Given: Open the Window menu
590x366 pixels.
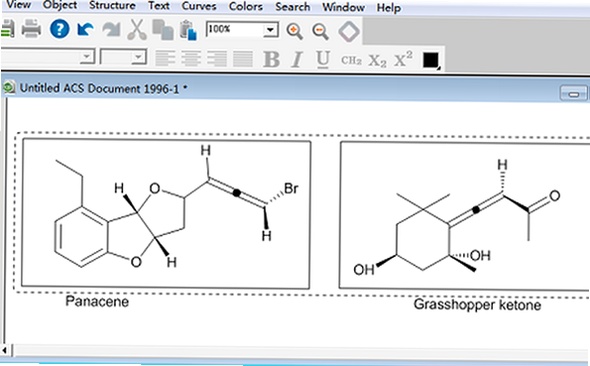Looking at the screenshot, I should (343, 7).
